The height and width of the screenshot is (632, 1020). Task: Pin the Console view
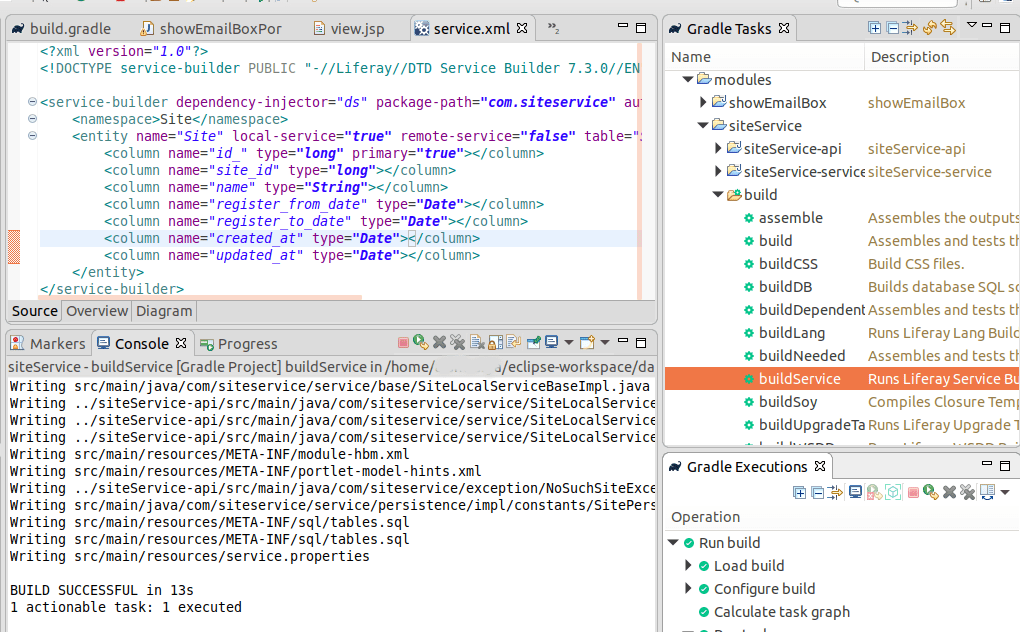click(534, 343)
